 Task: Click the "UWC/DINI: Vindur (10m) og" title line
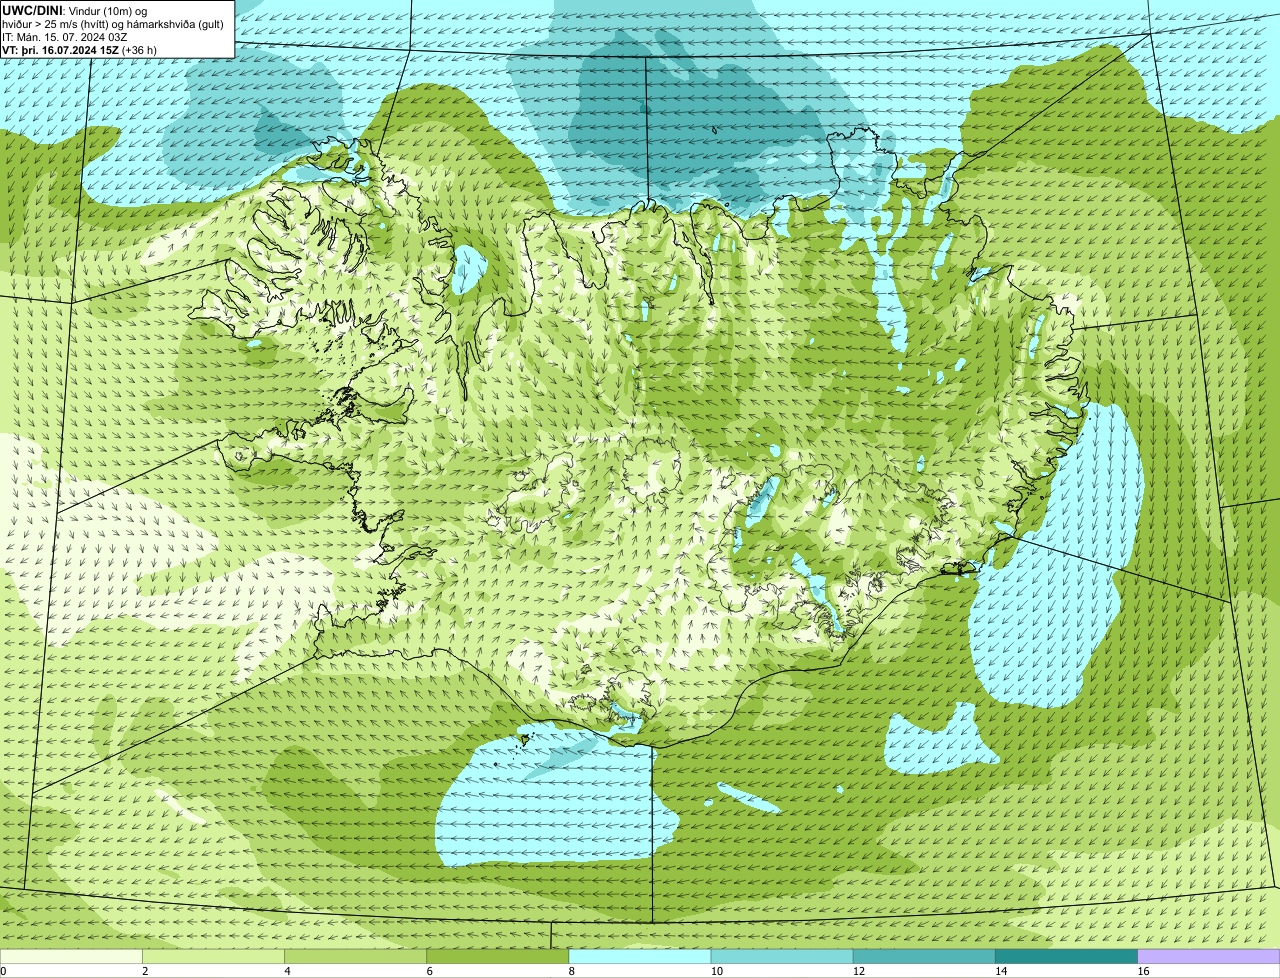(75, 10)
